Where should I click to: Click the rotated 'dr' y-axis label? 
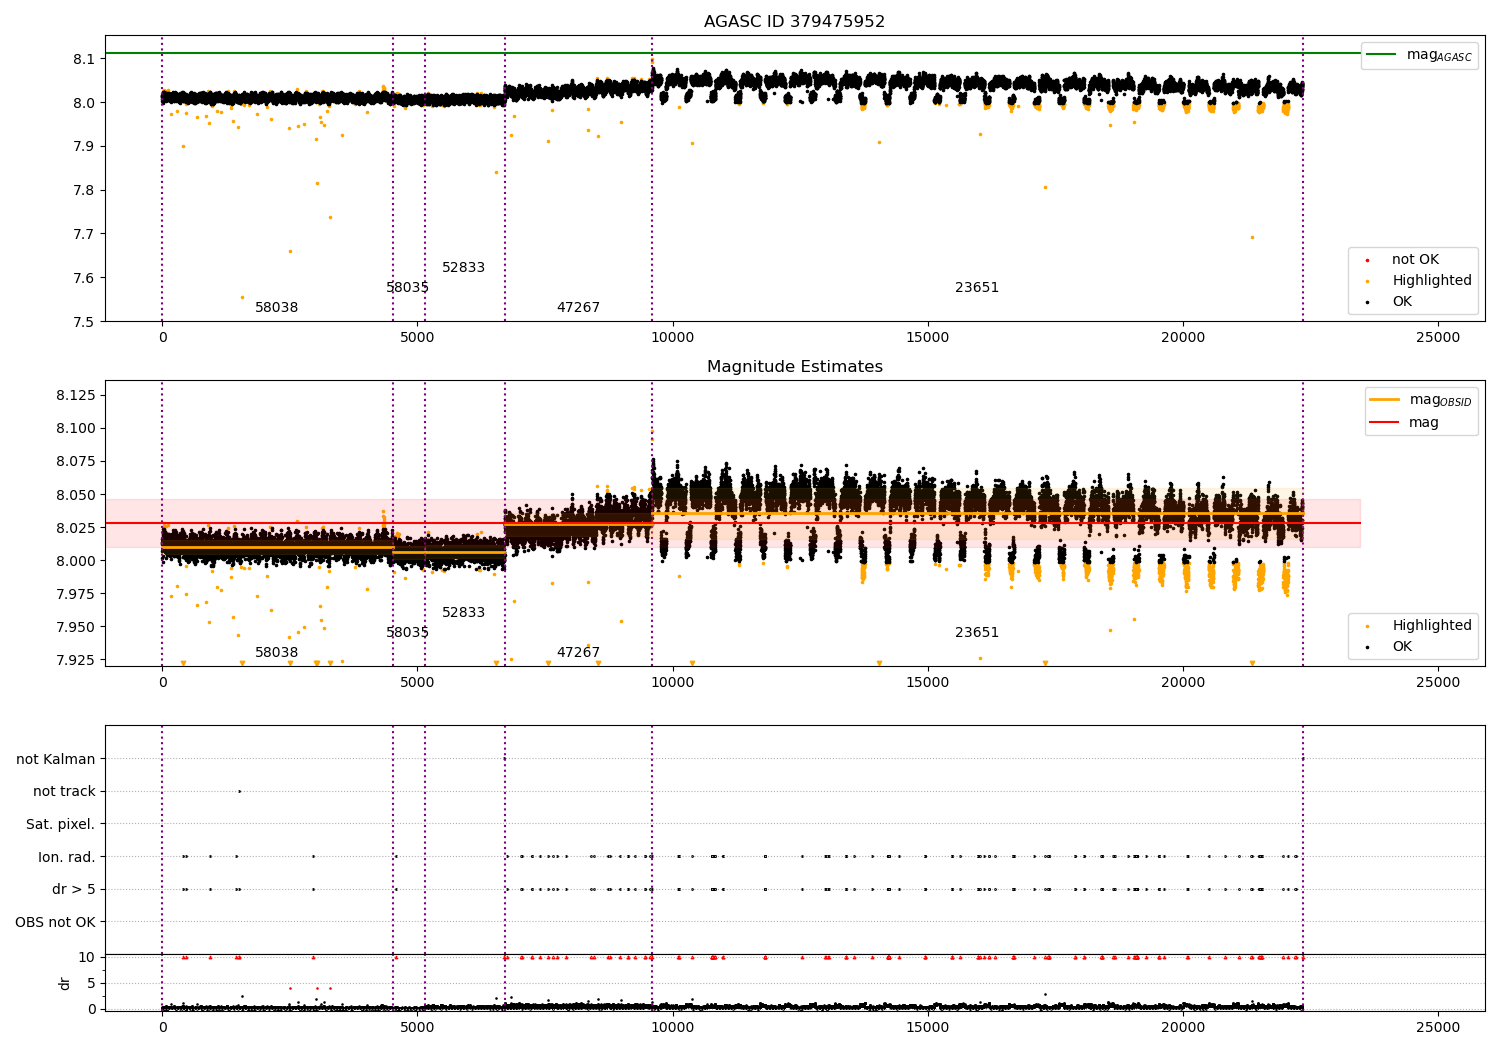(65, 983)
